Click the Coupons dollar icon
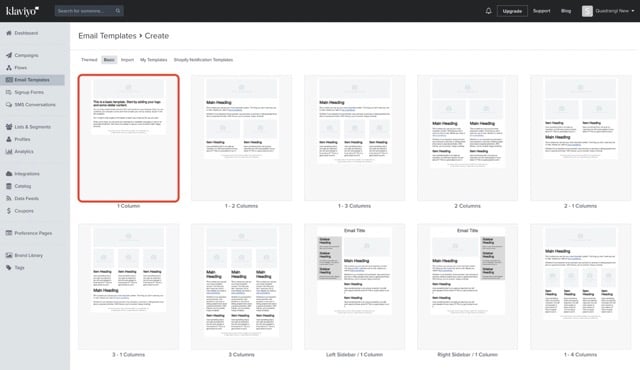640x370 pixels. tap(9, 211)
